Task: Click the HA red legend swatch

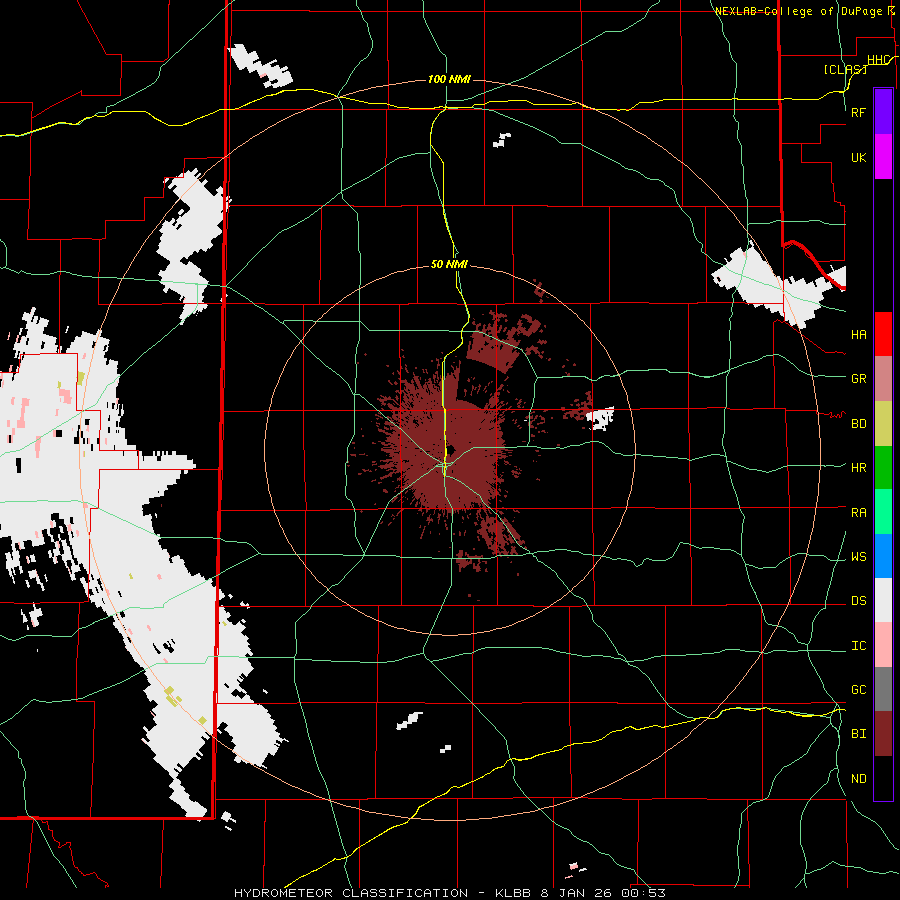Action: pos(883,334)
